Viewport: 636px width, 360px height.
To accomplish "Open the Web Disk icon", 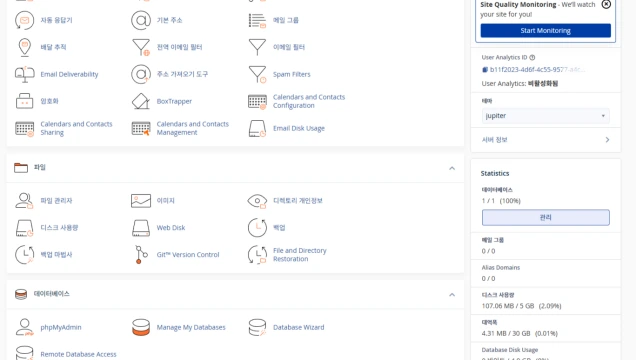I will (141, 228).
